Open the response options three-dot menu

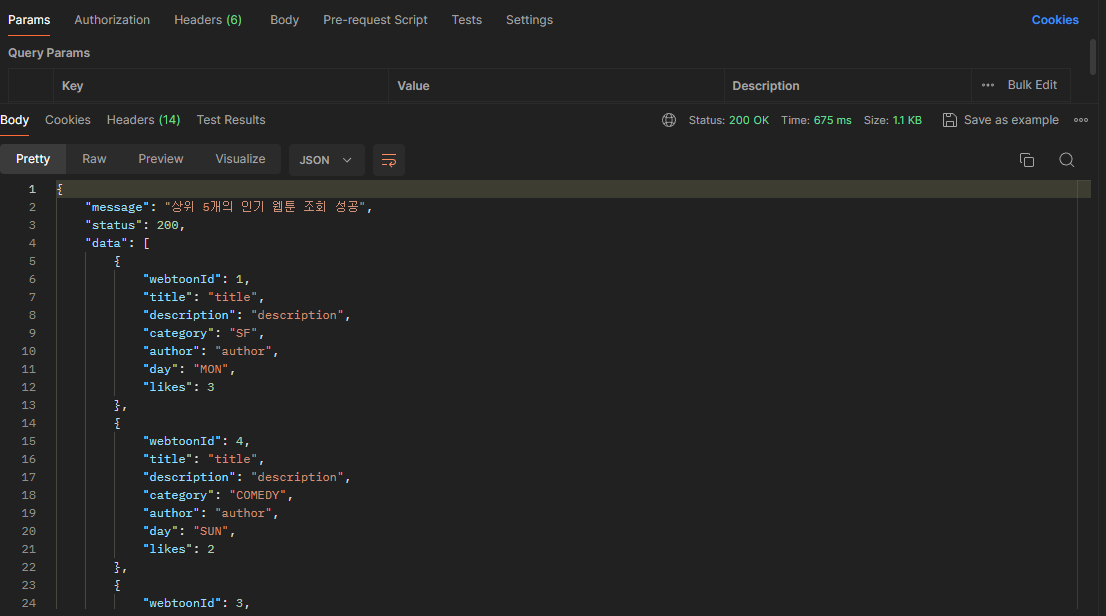(1081, 120)
